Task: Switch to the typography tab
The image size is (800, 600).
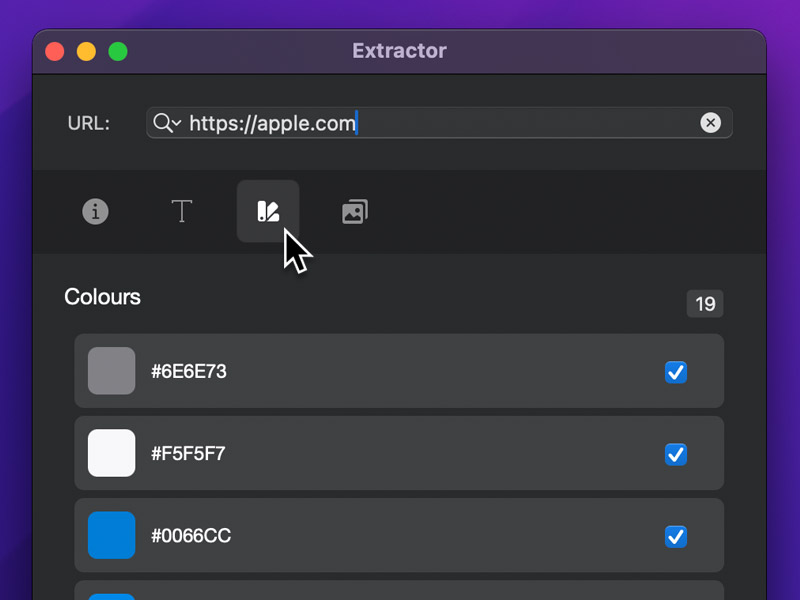Action: coord(182,212)
